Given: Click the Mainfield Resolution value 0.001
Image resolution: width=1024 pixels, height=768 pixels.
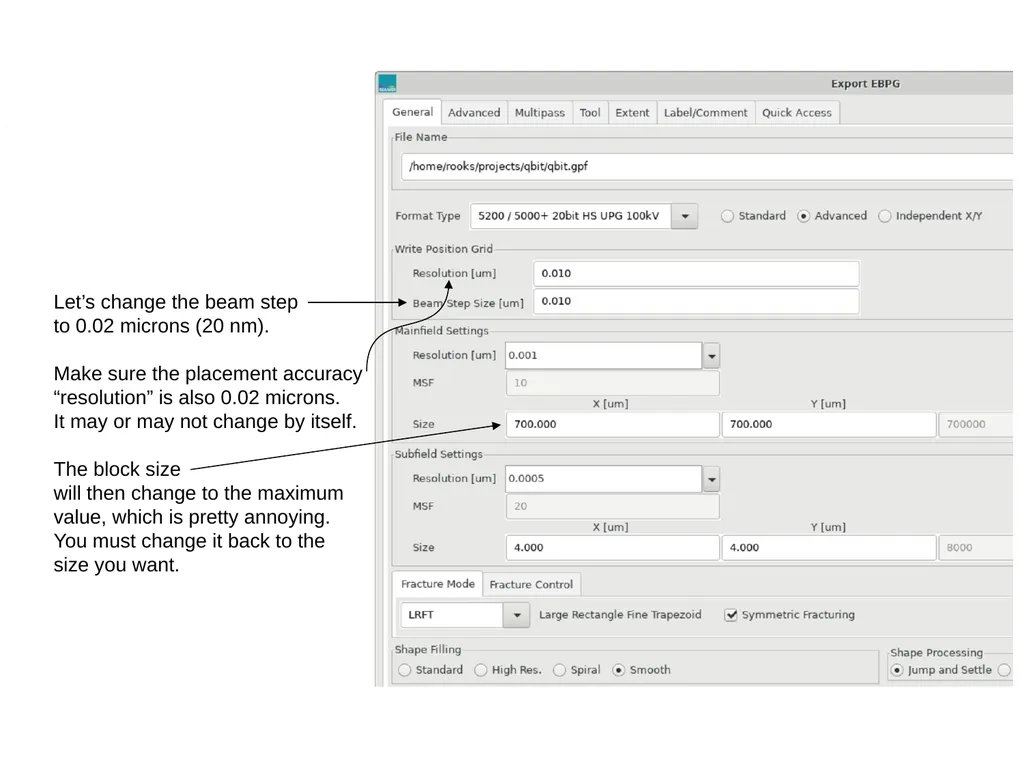Looking at the screenshot, I should point(603,356).
